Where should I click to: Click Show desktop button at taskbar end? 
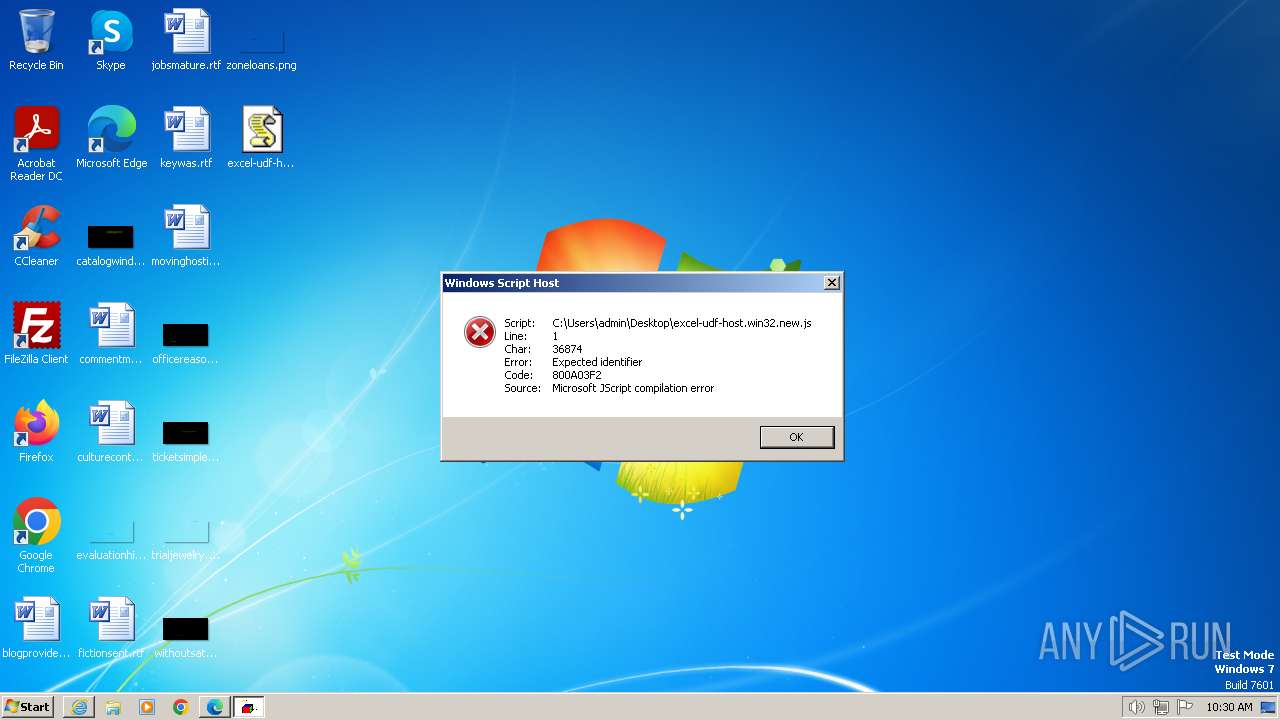(x=1270, y=707)
